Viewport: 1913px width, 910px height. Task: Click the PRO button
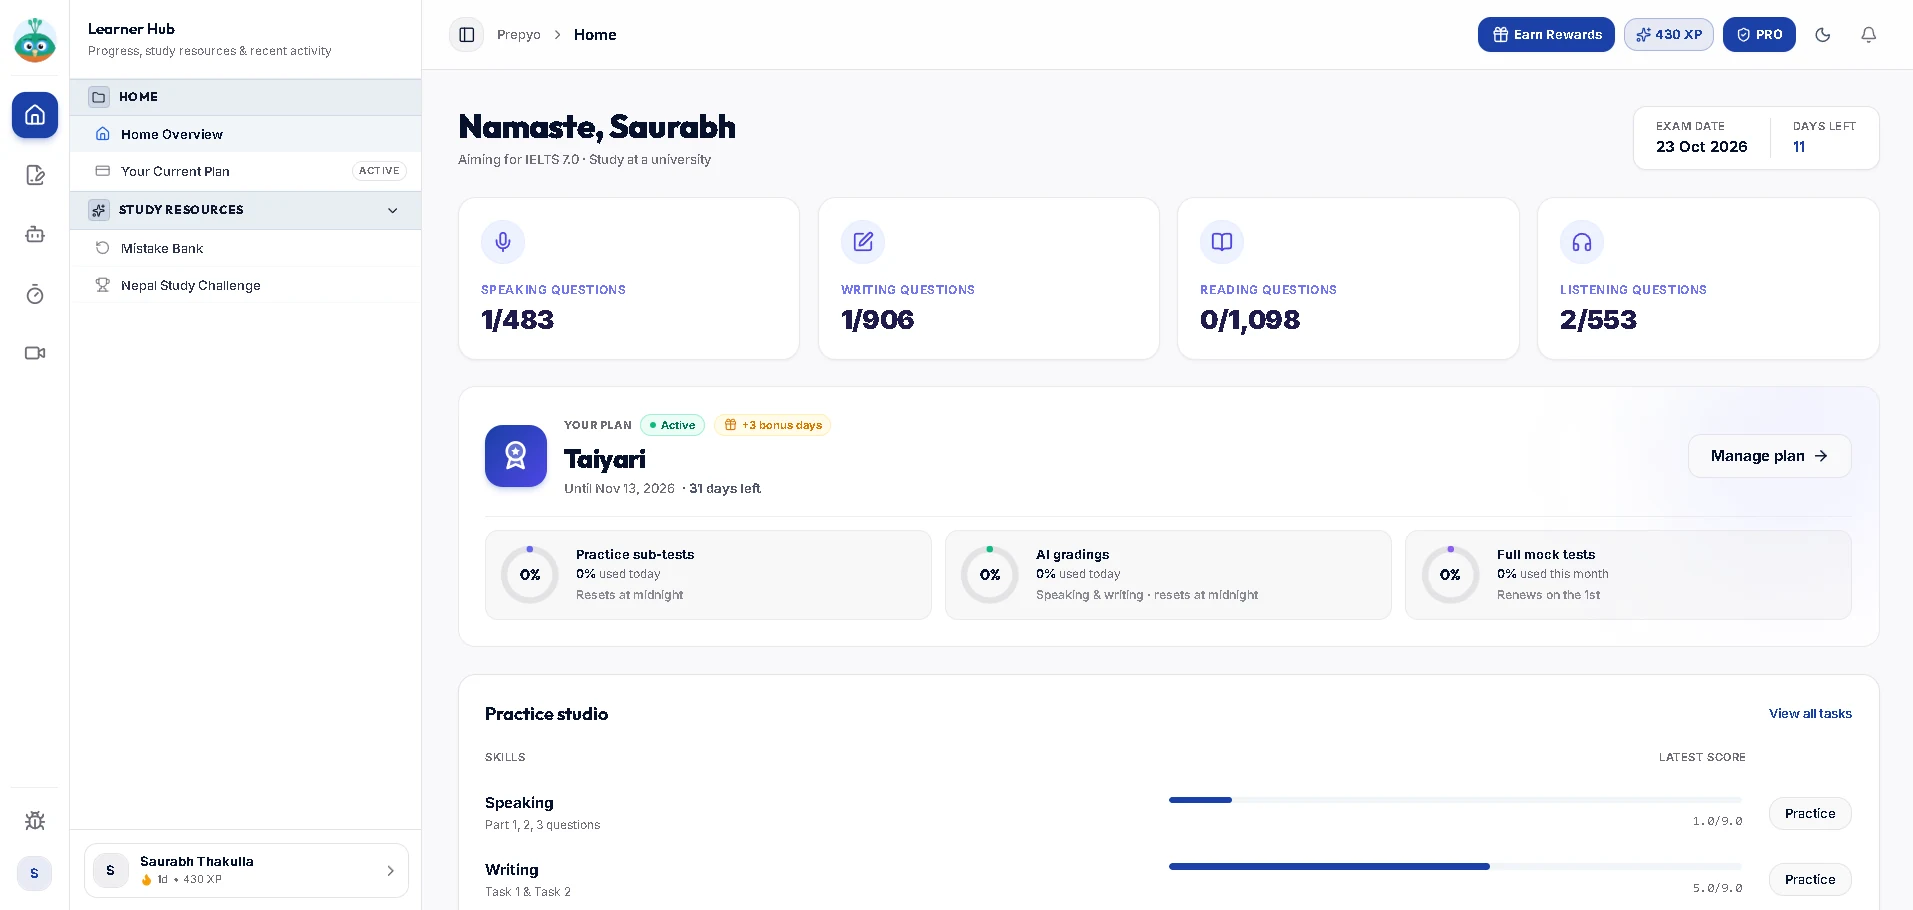coord(1759,35)
